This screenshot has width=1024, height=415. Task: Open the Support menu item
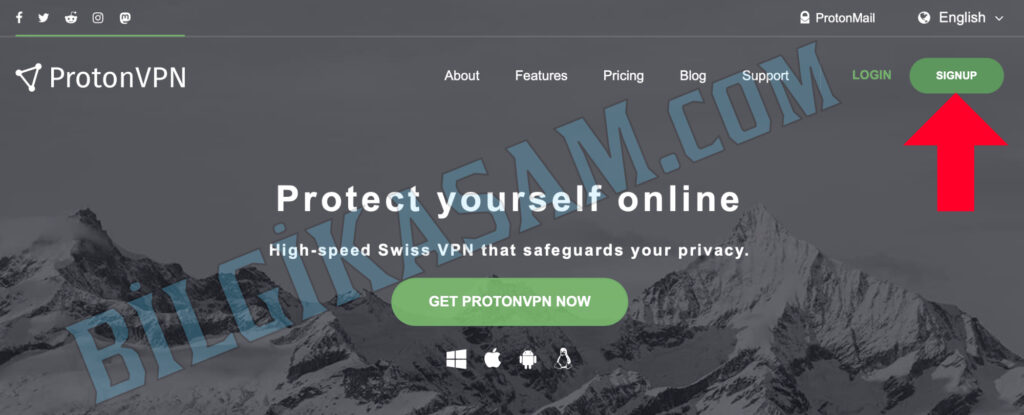click(765, 76)
